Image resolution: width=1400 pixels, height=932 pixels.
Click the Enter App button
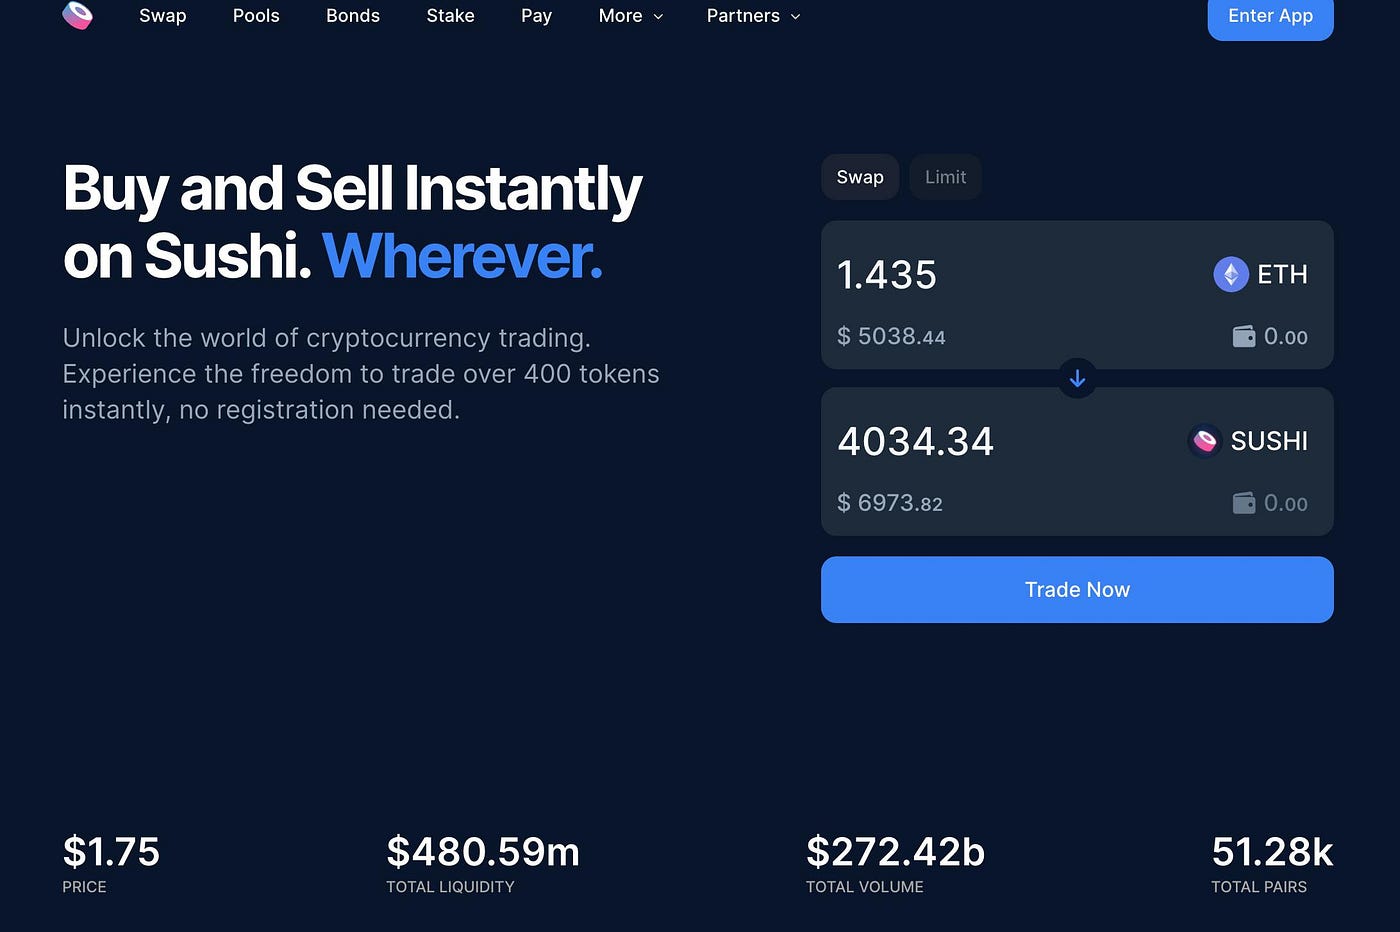pyautogui.click(x=1270, y=16)
